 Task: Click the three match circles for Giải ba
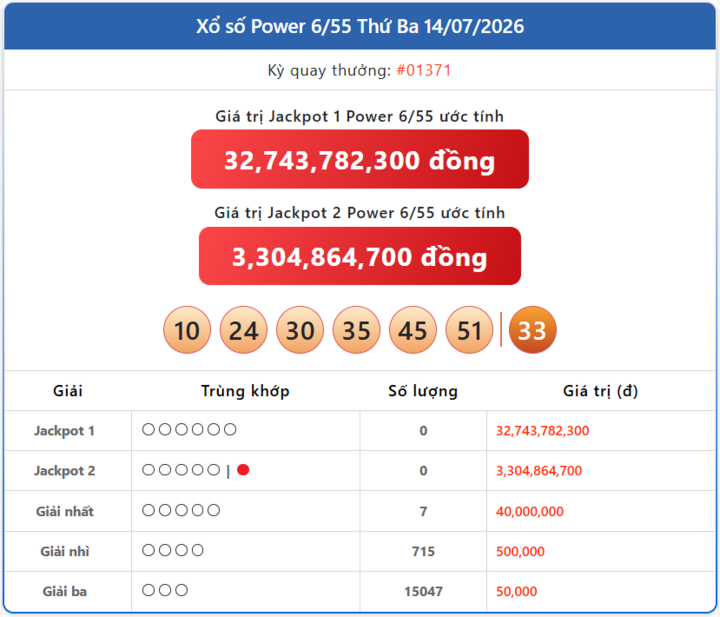[165, 590]
